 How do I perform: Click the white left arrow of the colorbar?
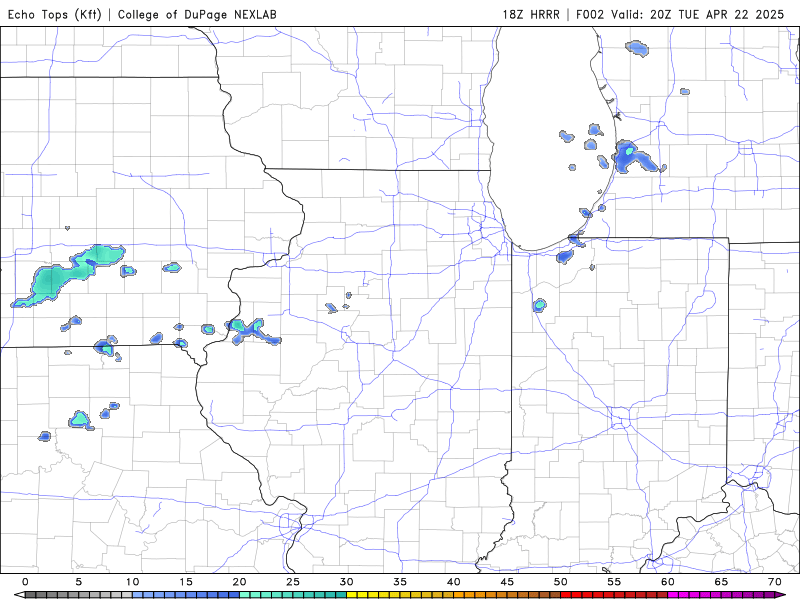19,595
